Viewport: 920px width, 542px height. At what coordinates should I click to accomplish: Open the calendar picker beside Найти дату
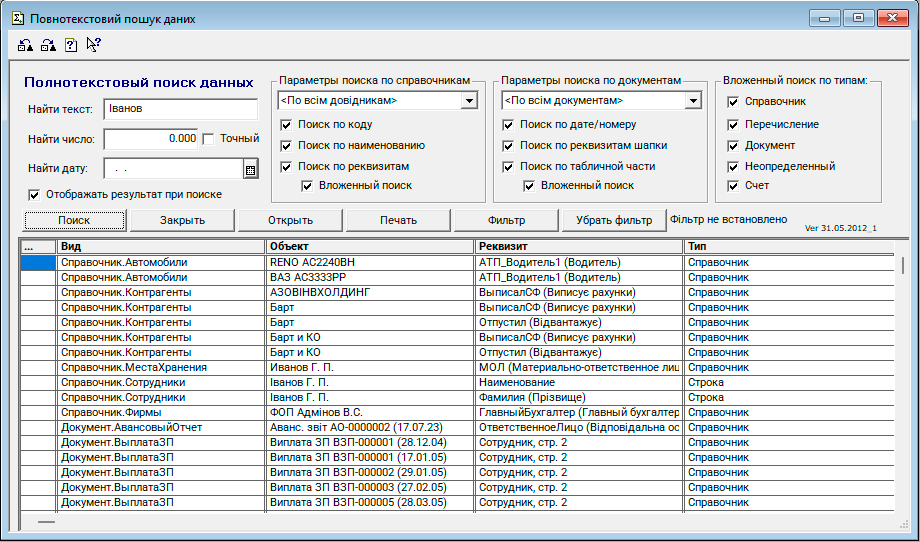point(250,169)
